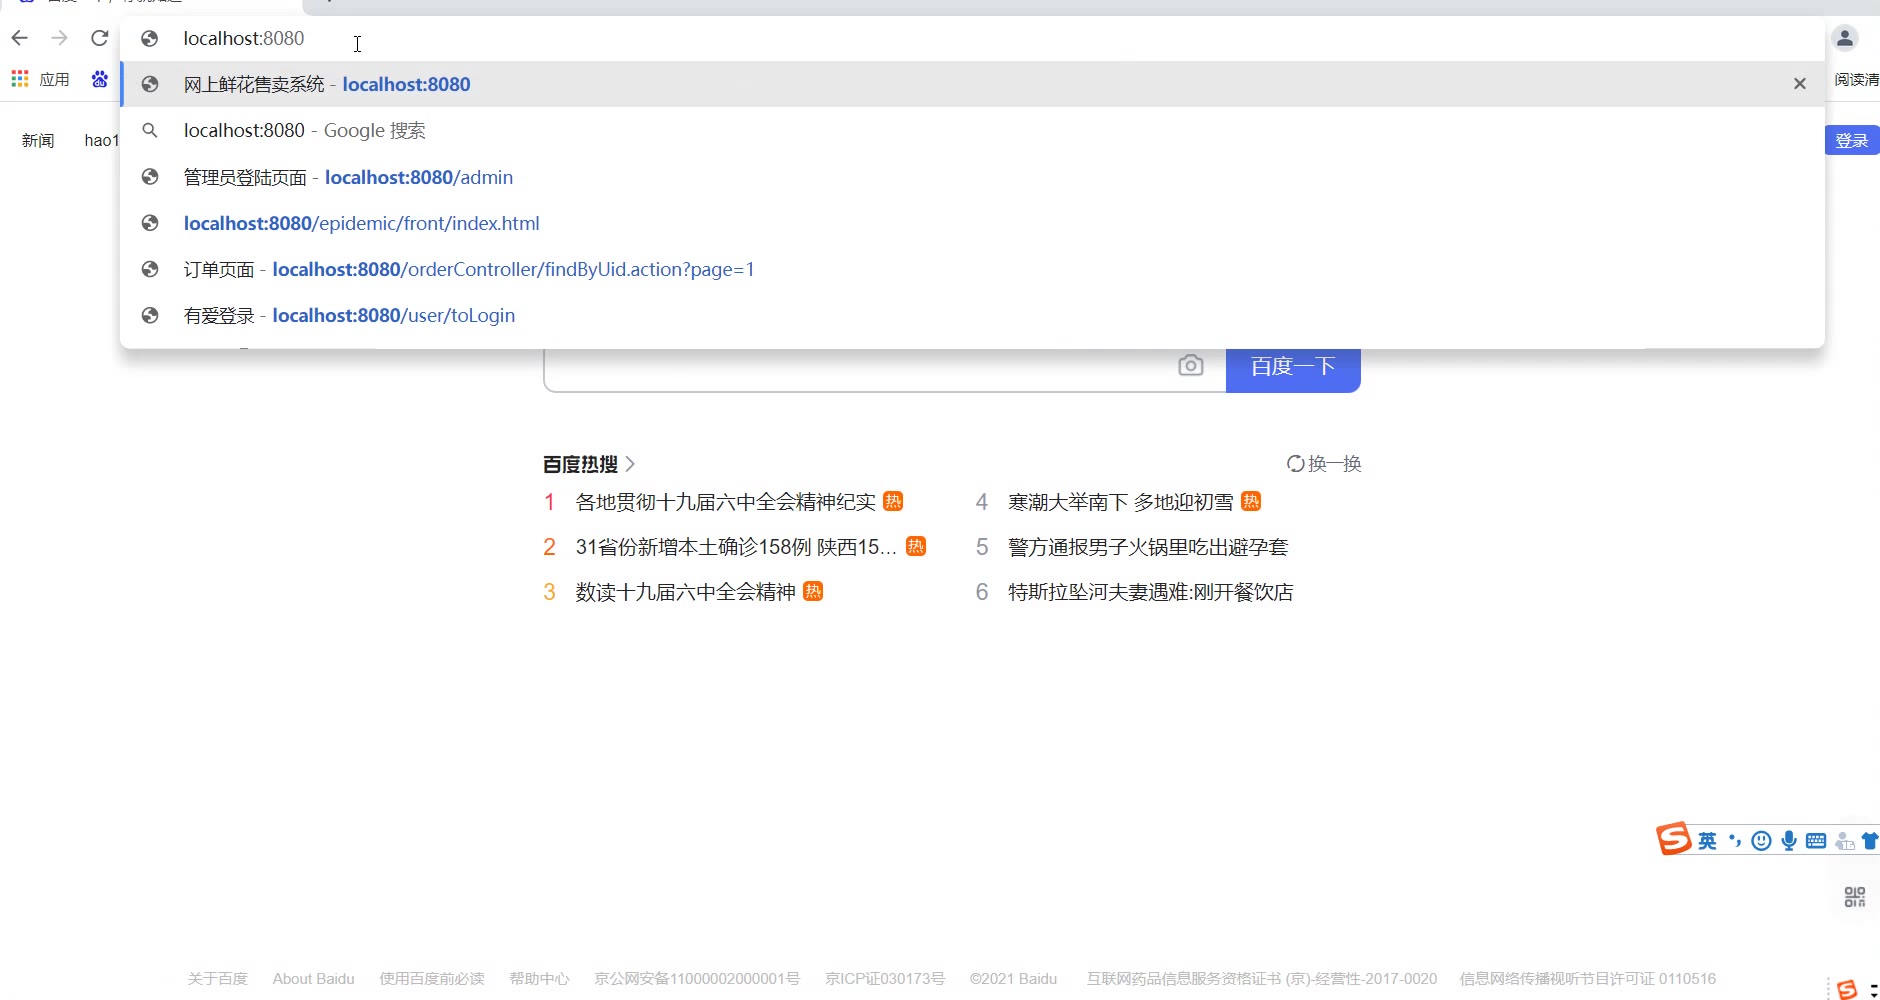Open hot topic 寒潮大举南下 多地迎初雪
The height and width of the screenshot is (1000, 1880).
coord(1120,502)
